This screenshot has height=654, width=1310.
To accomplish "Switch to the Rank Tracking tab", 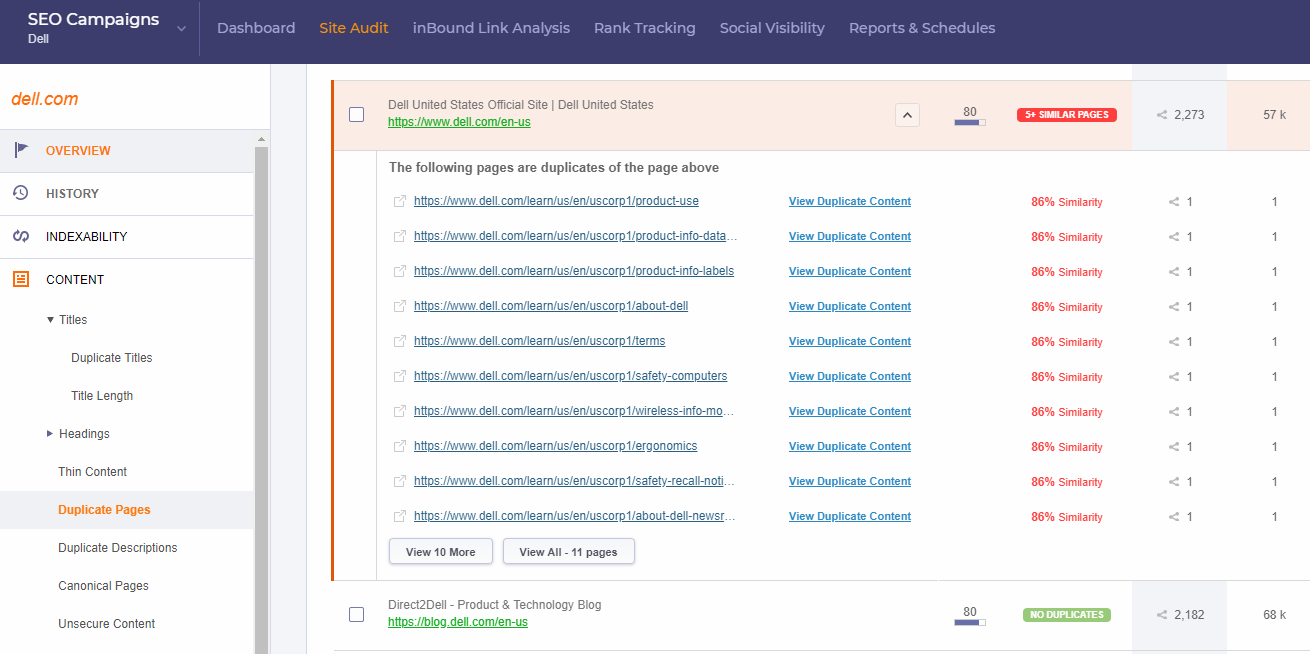I will click(x=644, y=28).
